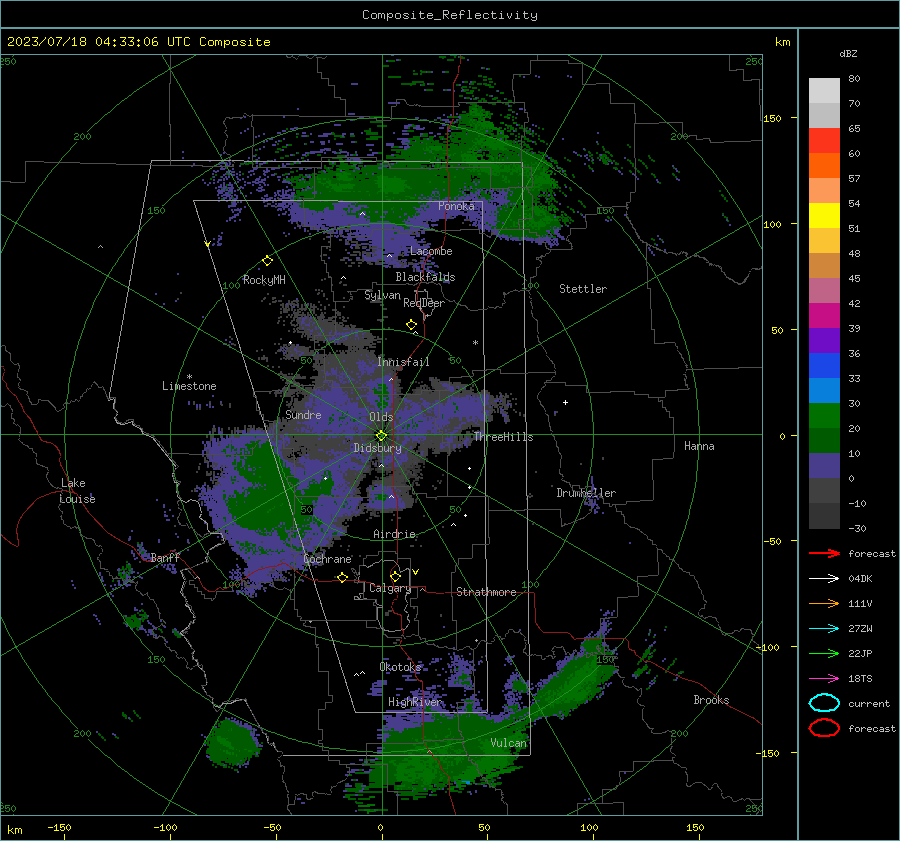Image resolution: width=900 pixels, height=841 pixels.
Task: Select the 33 dBZ blue swatch
Action: tap(824, 366)
